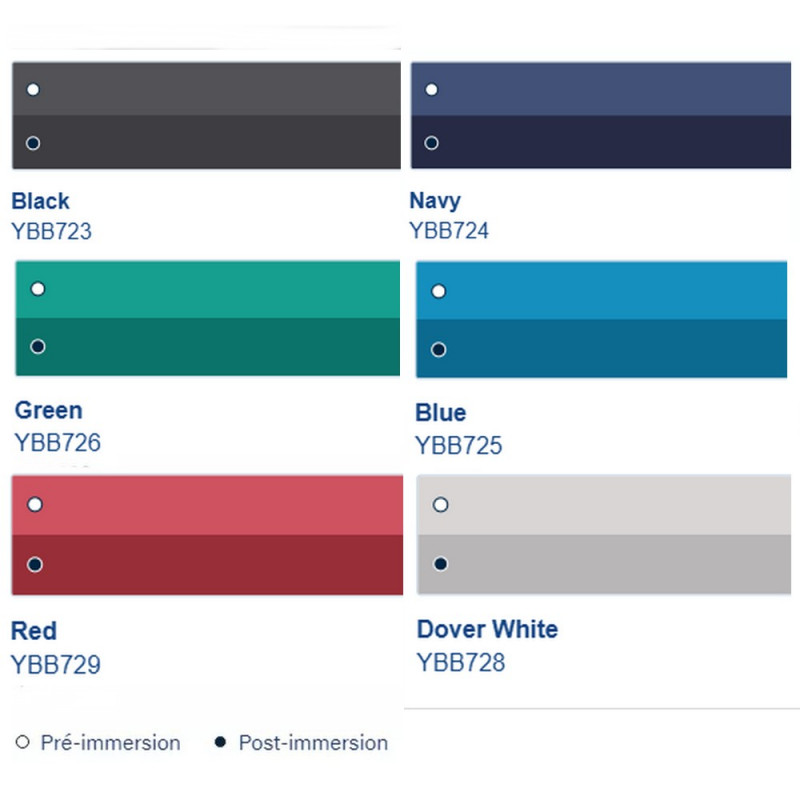Open the Green color name label

pyautogui.click(x=49, y=410)
